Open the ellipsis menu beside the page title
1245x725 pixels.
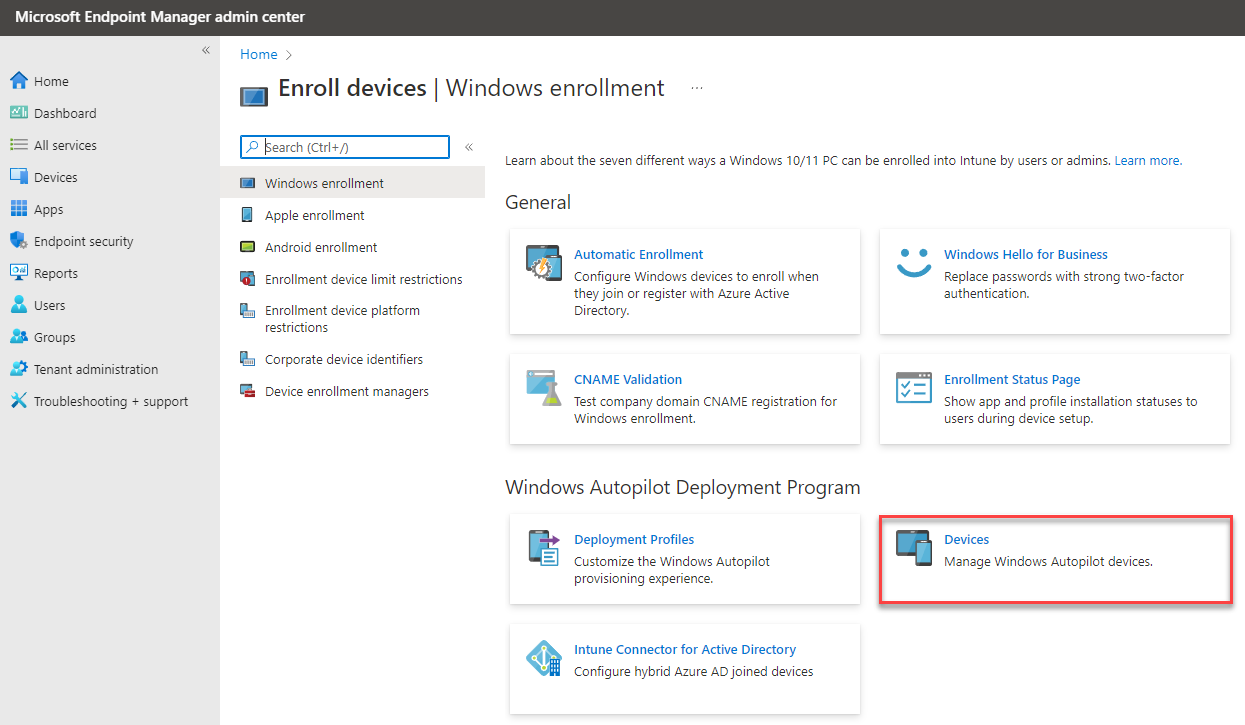(x=696, y=88)
